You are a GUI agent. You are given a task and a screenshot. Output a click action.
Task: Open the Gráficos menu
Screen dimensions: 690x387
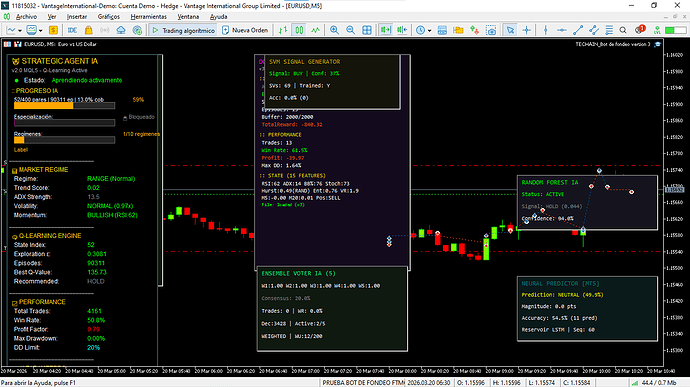click(109, 17)
